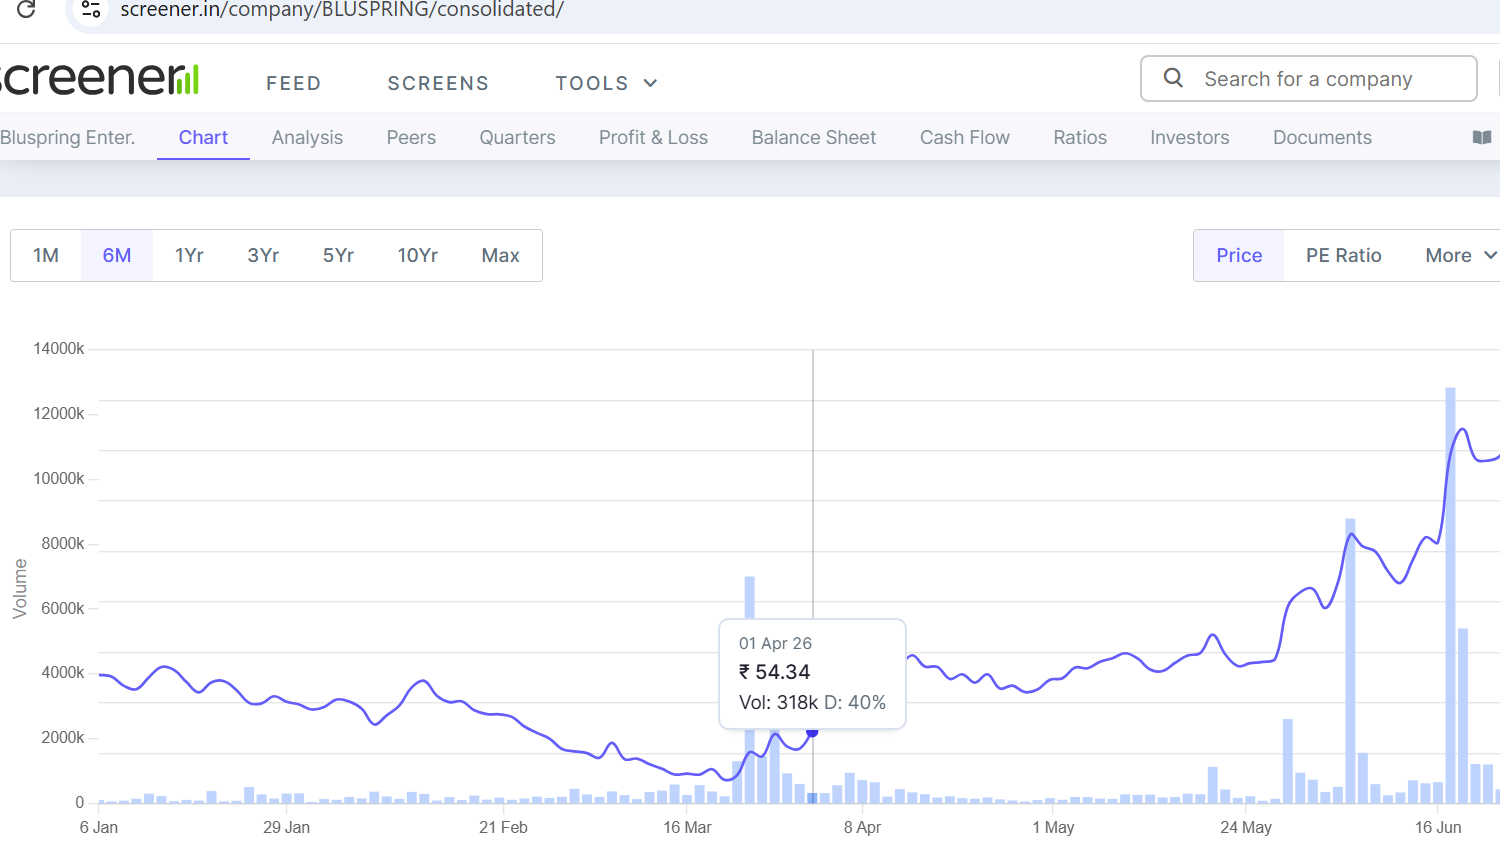Click the tallest volume bar near 16 Jun

click(x=1450, y=595)
